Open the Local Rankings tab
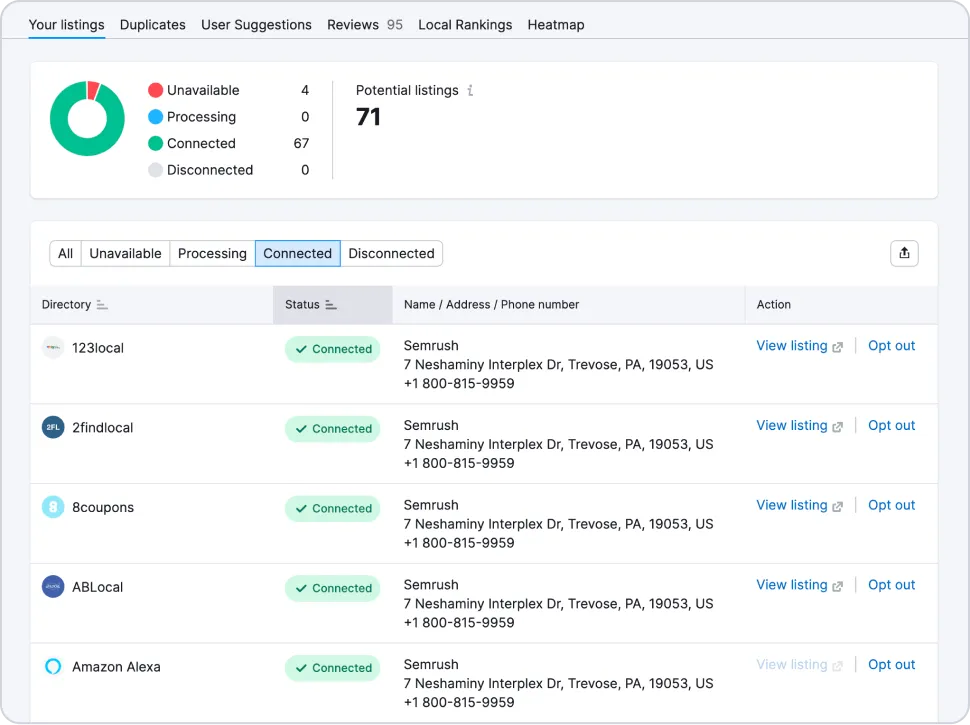 point(465,25)
